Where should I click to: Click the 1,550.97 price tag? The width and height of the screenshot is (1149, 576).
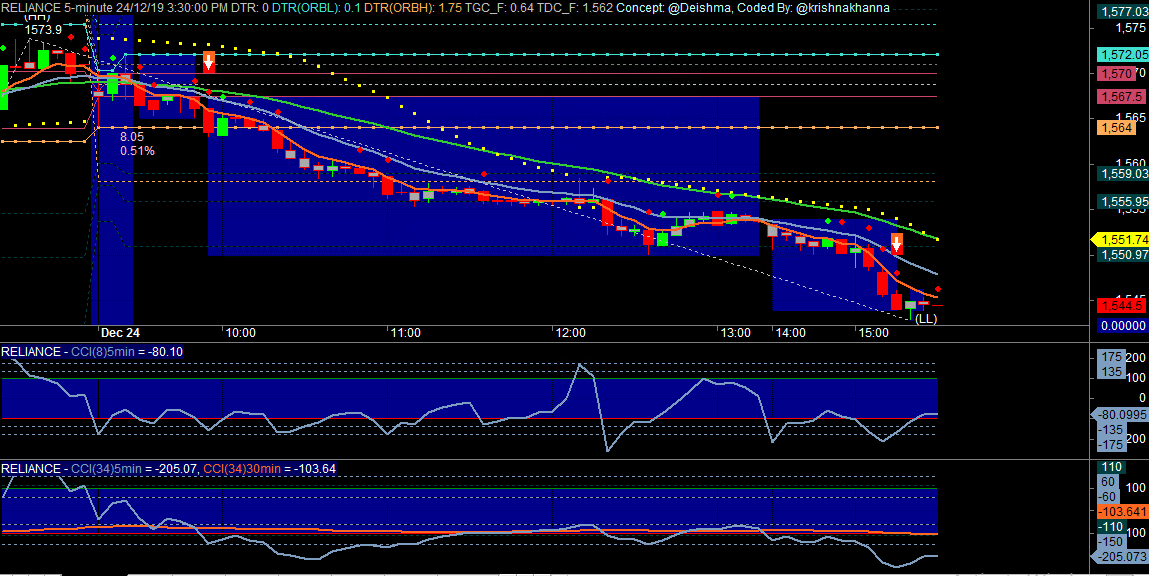point(1122,254)
